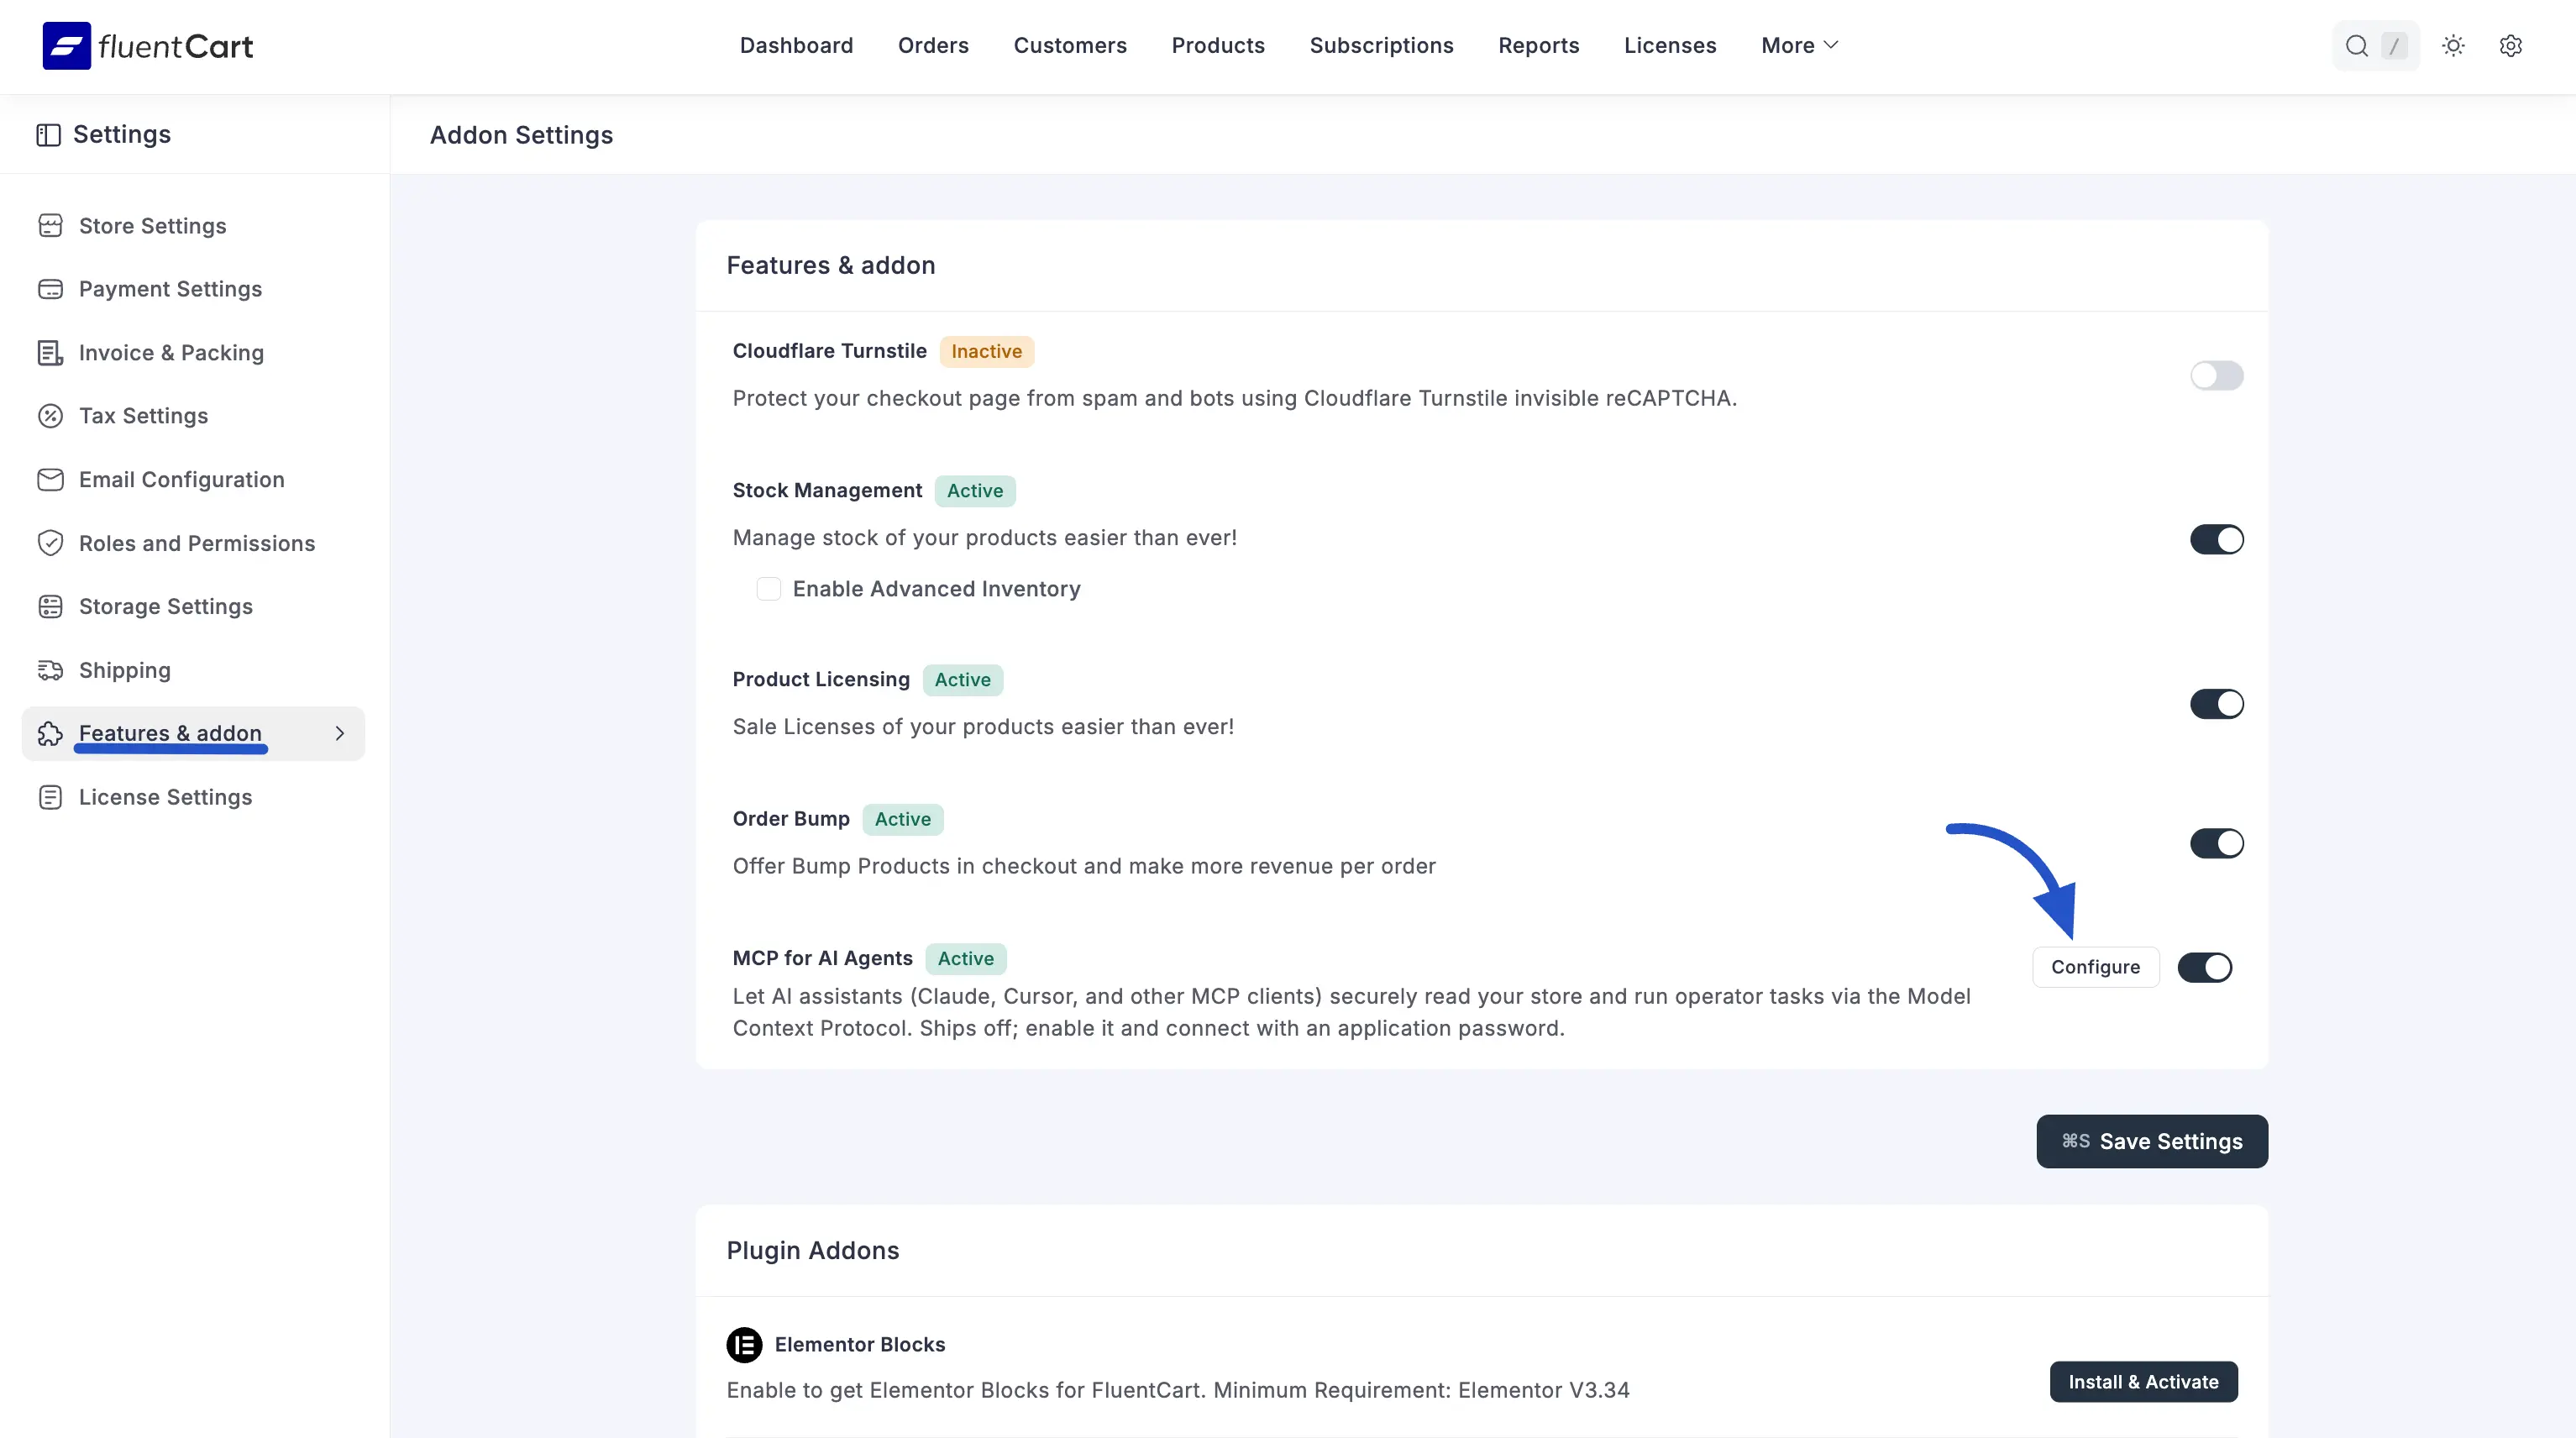
Task: Open Payment Settings link
Action: coord(170,289)
